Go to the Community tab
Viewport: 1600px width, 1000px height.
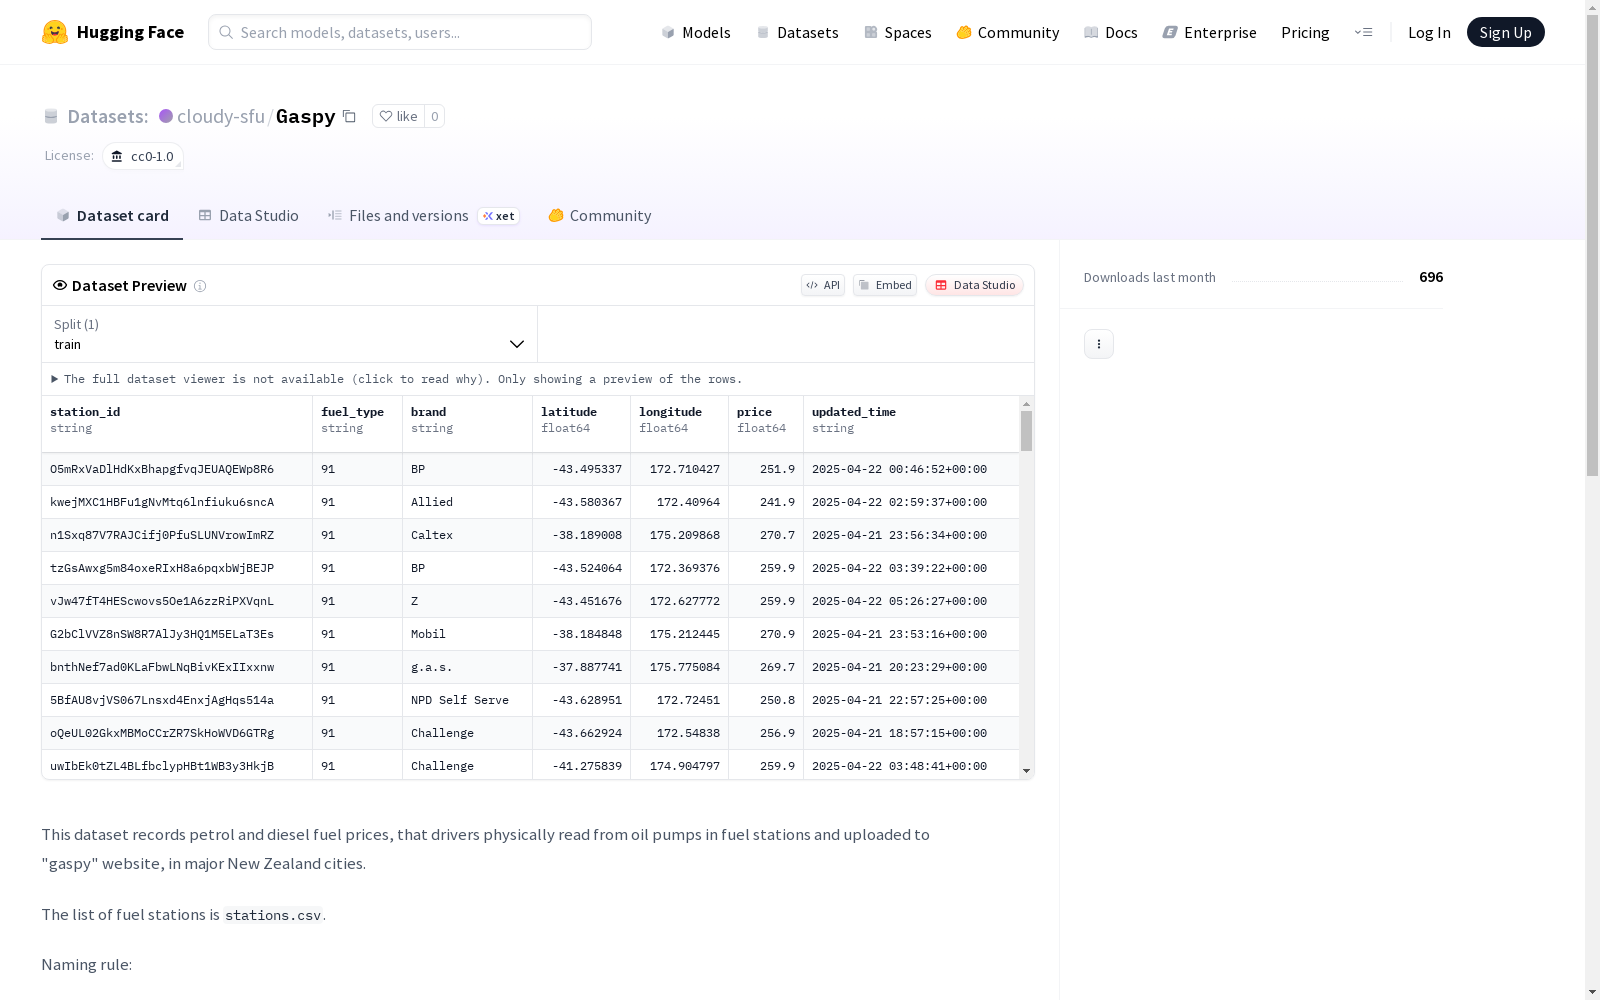click(x=599, y=216)
